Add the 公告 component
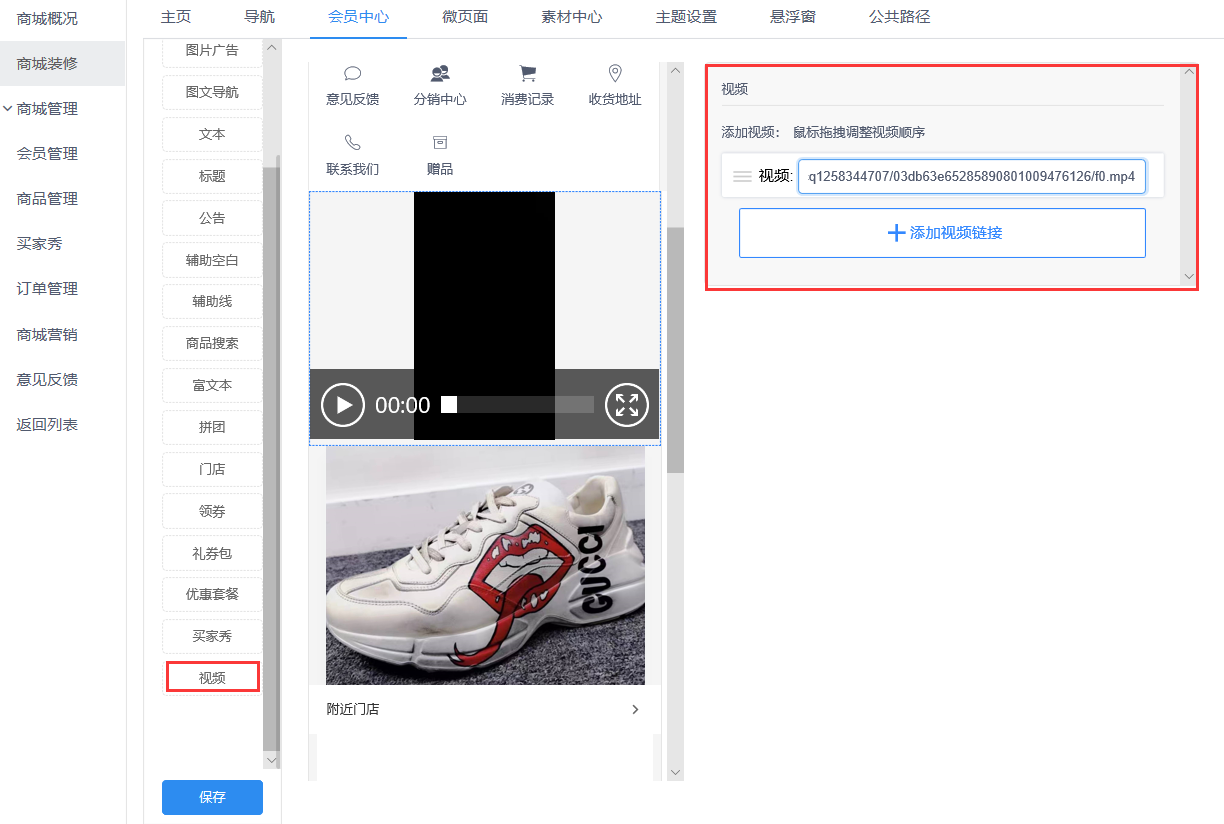The width and height of the screenshot is (1224, 824). pos(212,218)
